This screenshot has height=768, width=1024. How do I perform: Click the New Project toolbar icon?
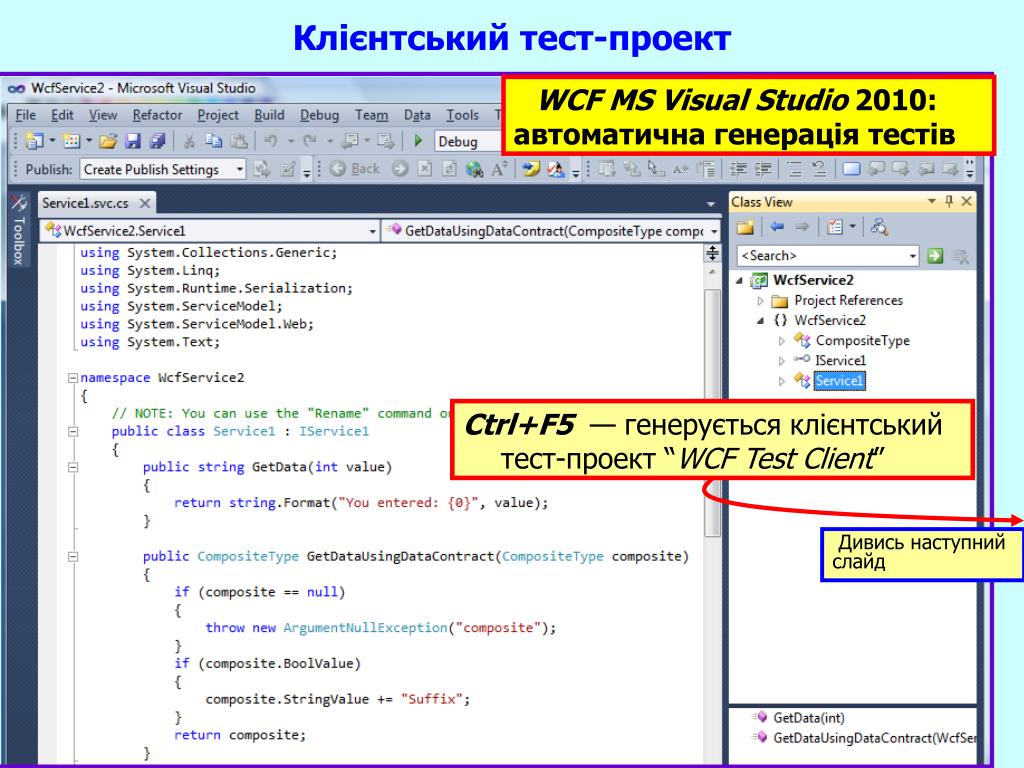[x=34, y=141]
